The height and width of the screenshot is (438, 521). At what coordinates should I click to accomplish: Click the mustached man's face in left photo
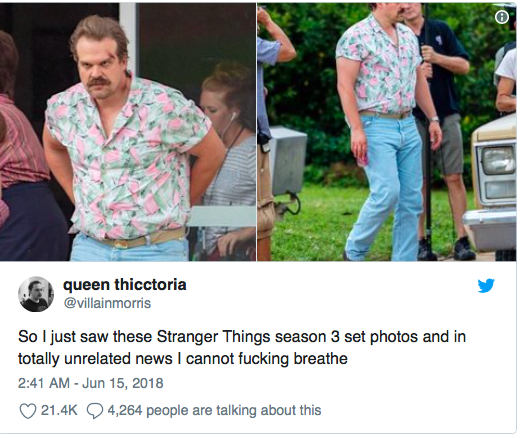click(x=99, y=72)
